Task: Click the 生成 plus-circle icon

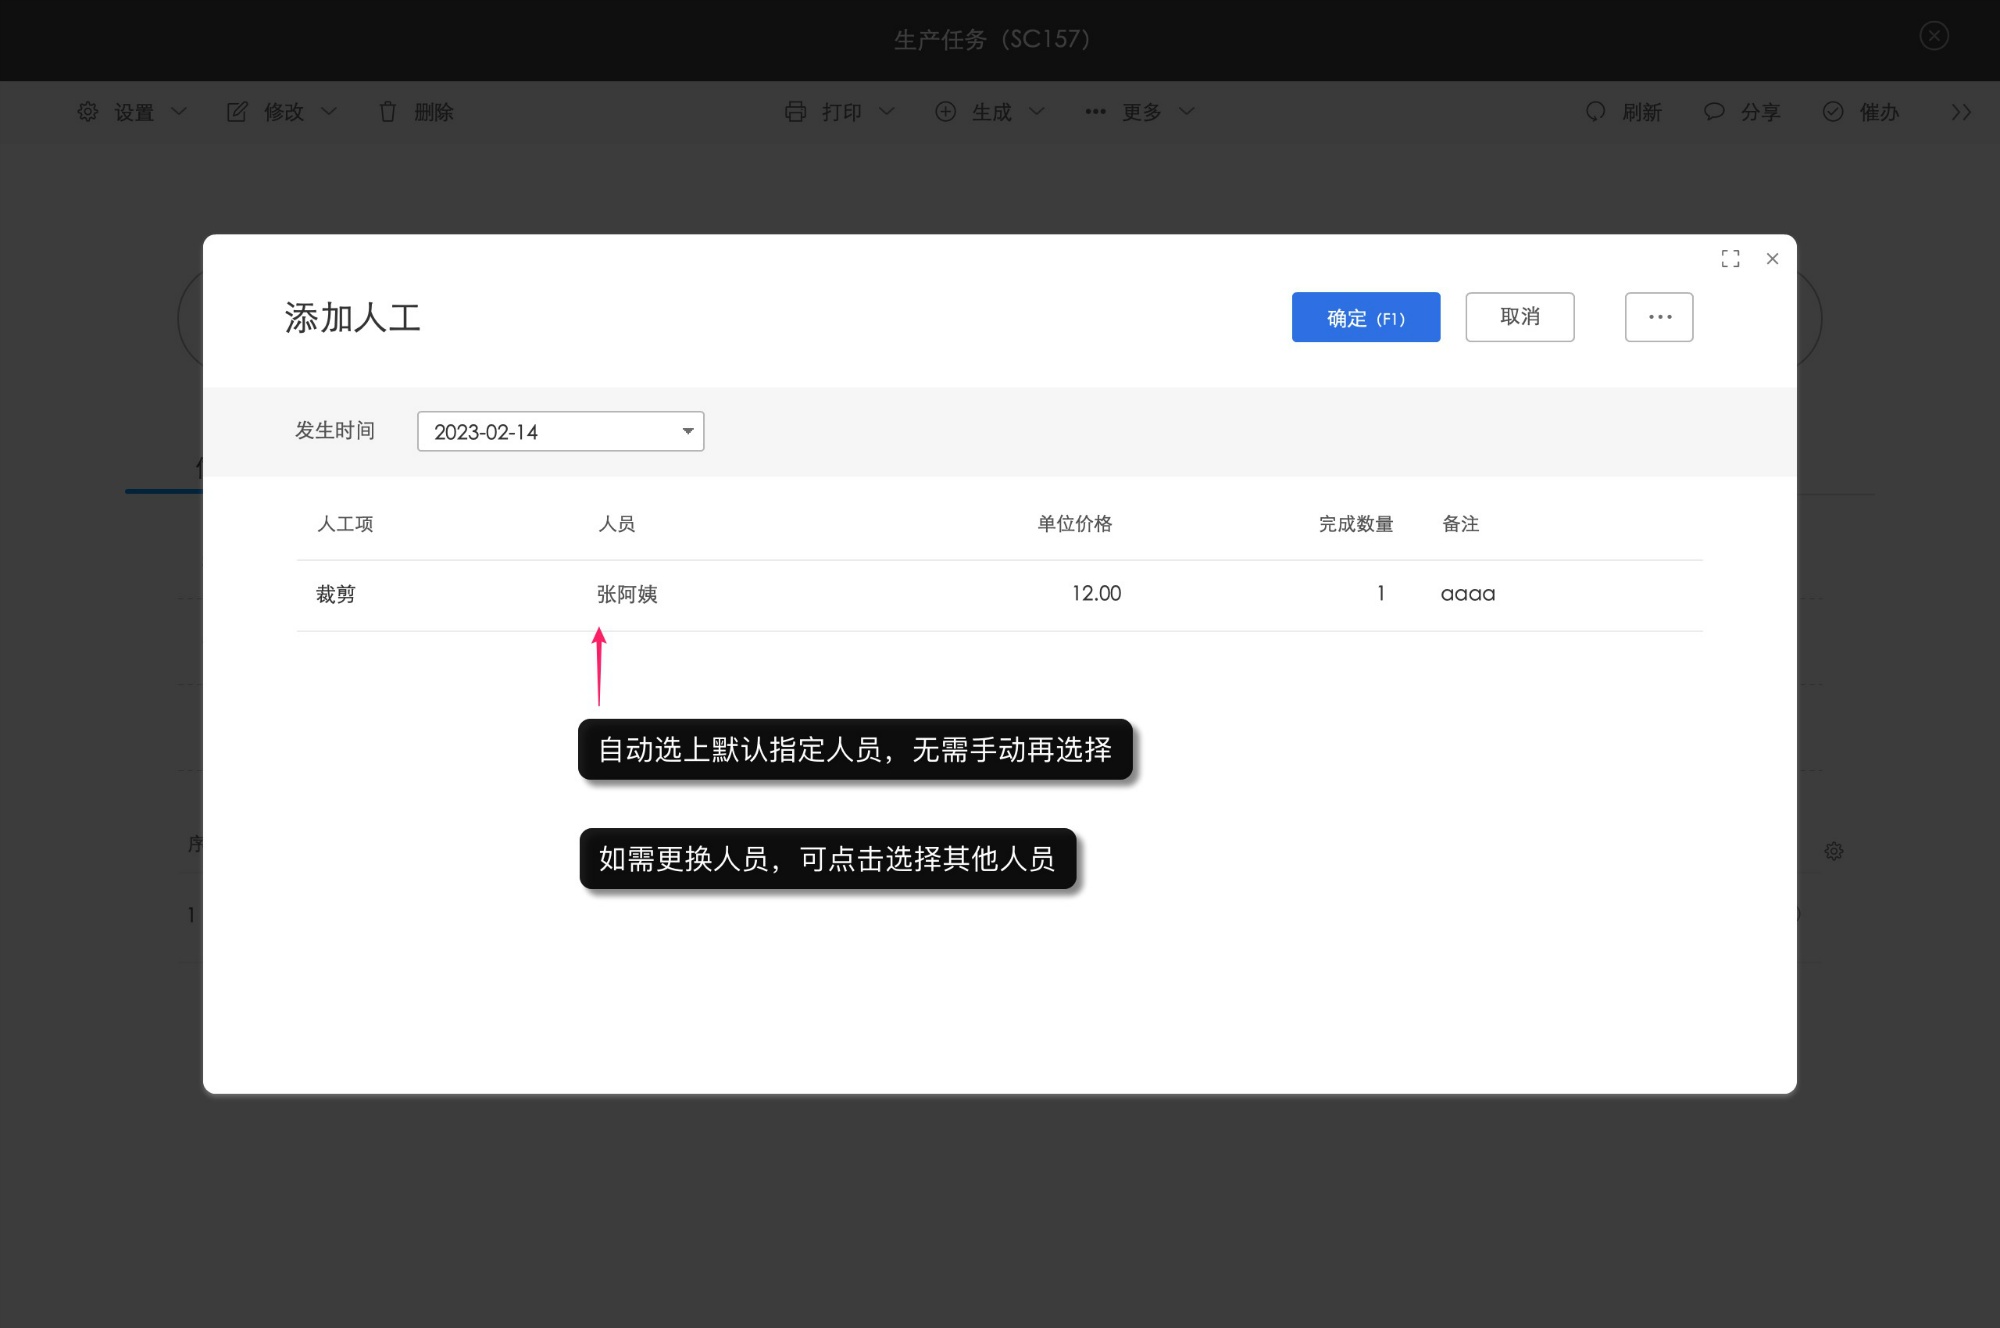Action: point(946,112)
